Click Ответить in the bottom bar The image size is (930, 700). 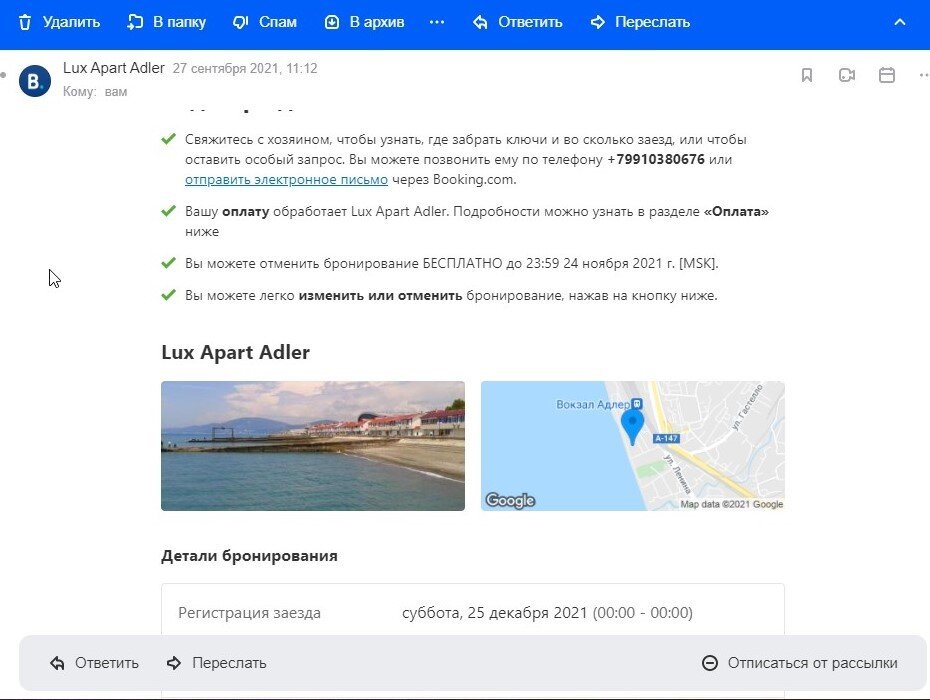(x=94, y=663)
